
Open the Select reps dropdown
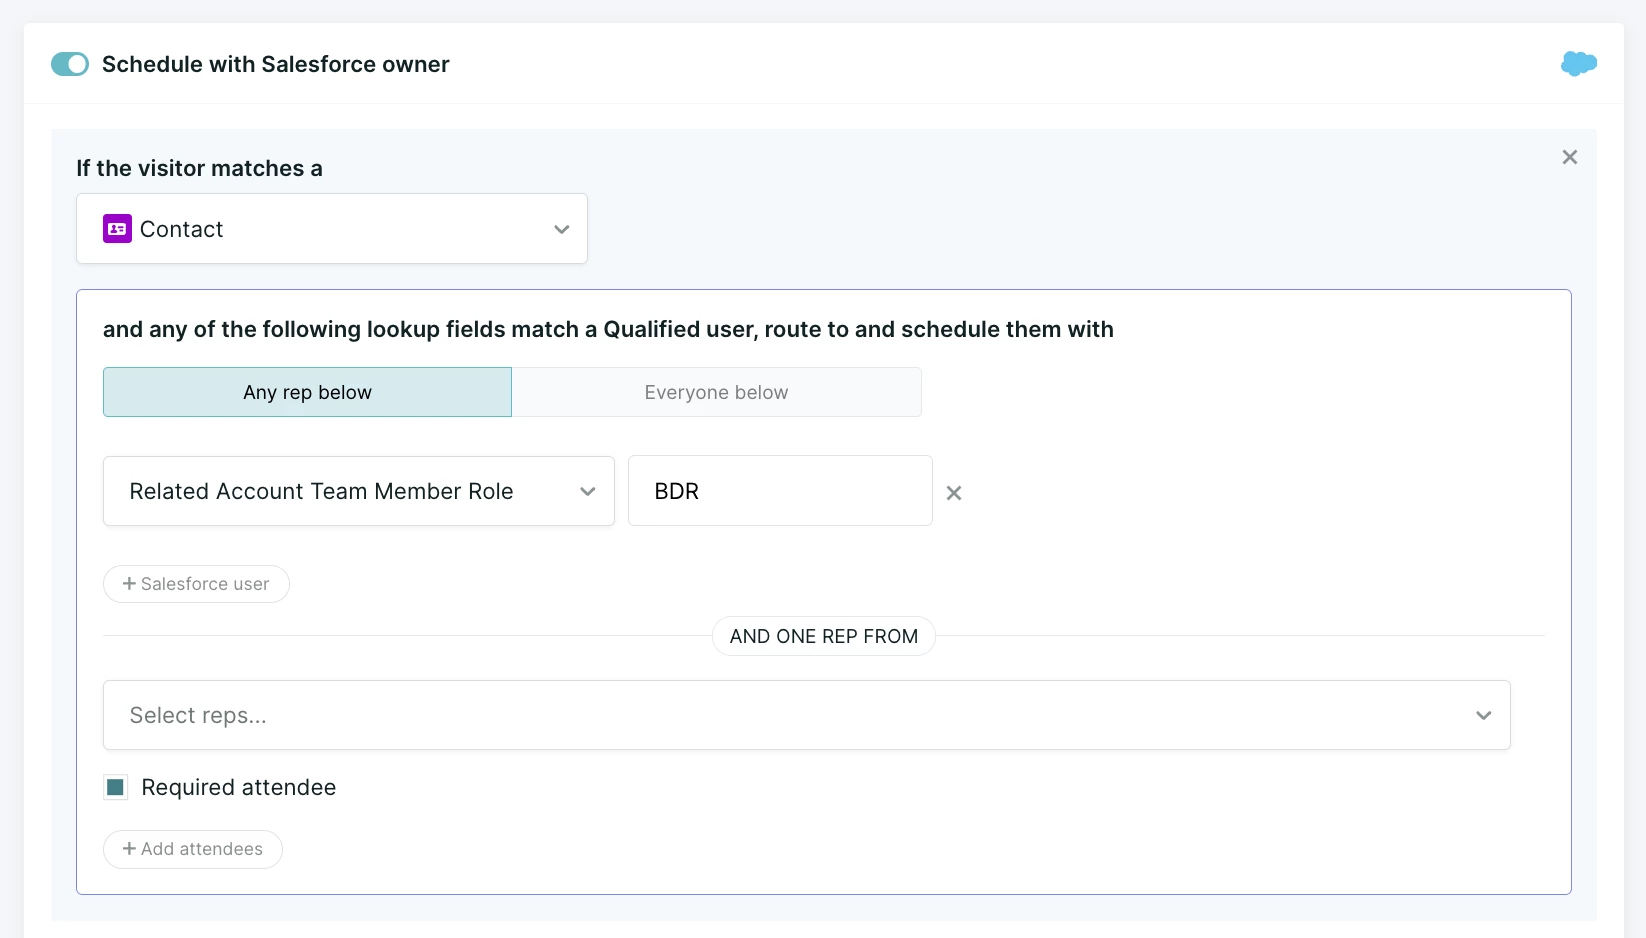(807, 715)
